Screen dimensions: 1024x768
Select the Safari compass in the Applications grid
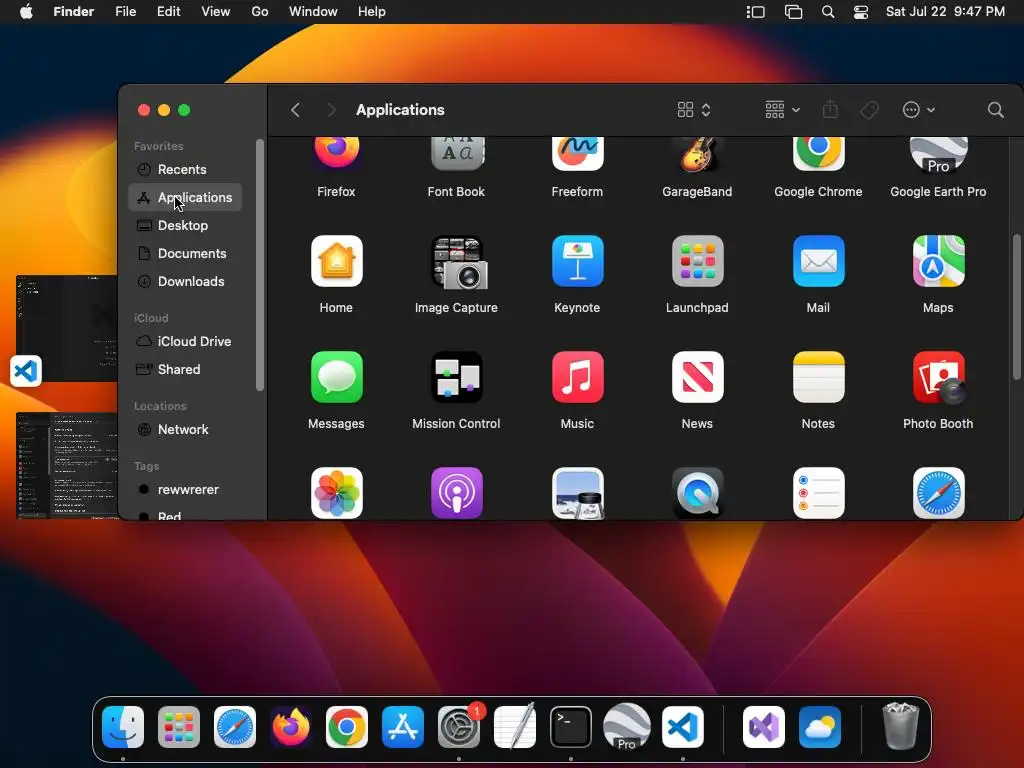pyautogui.click(x=938, y=493)
